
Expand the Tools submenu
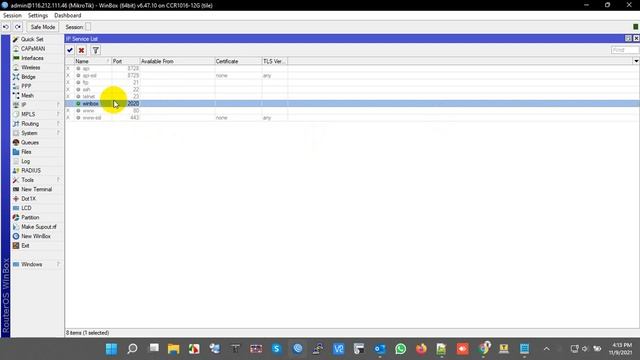click(58, 180)
